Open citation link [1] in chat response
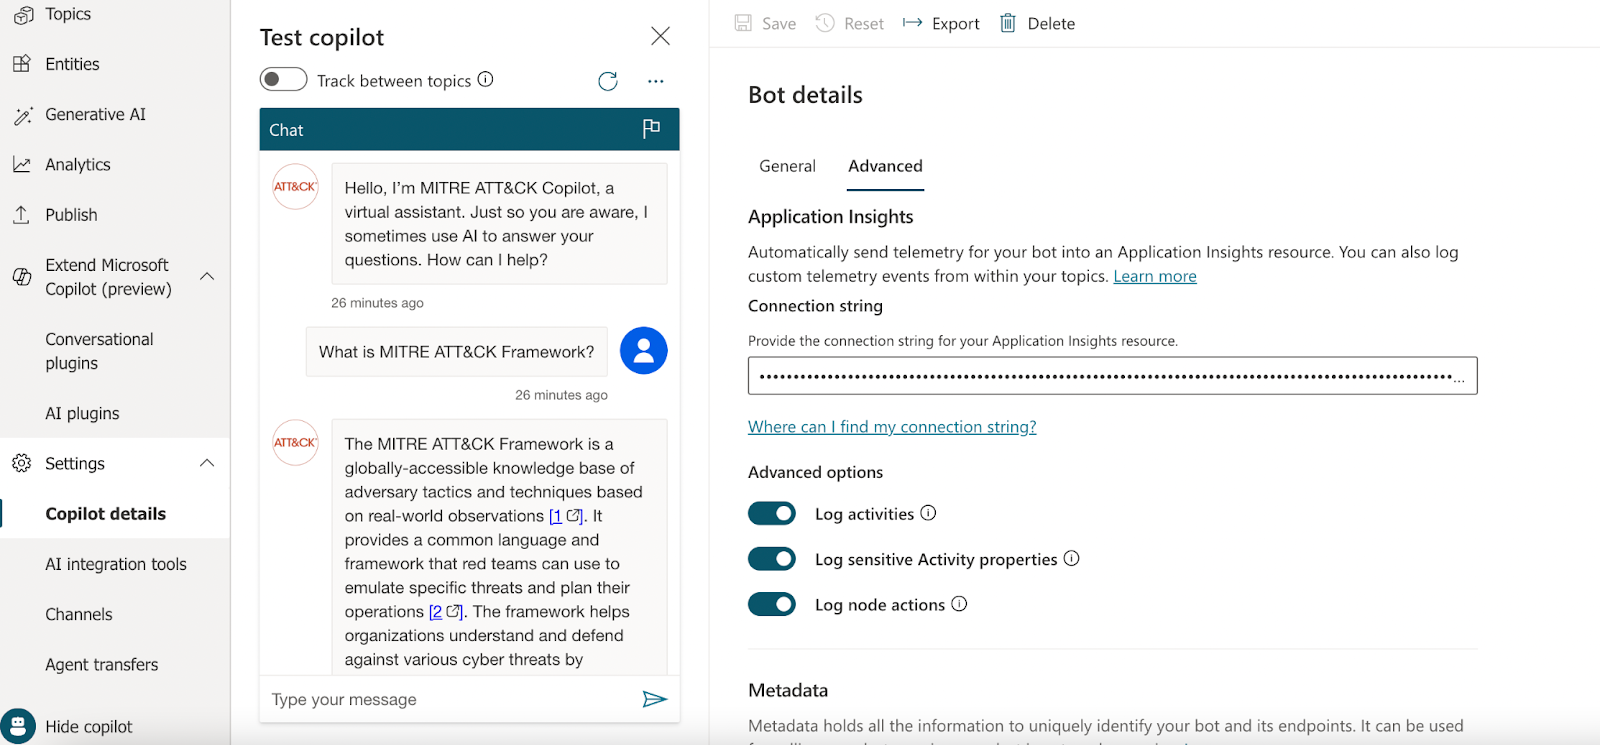The image size is (1600, 745). [565, 516]
